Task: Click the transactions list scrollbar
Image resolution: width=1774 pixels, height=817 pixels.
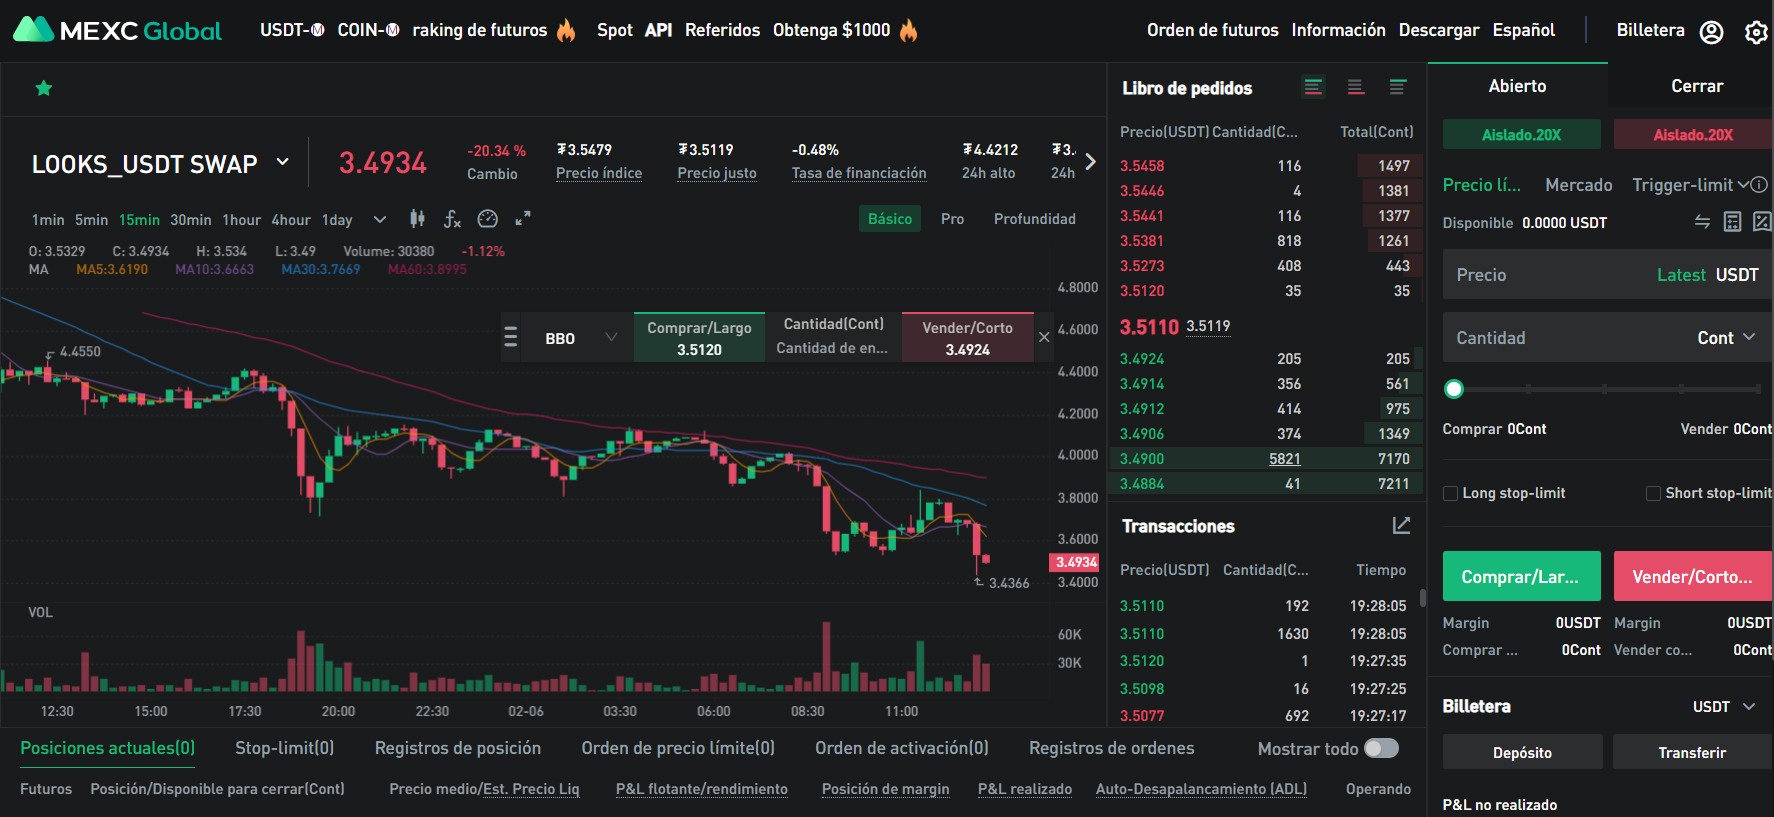Action: point(1422,599)
